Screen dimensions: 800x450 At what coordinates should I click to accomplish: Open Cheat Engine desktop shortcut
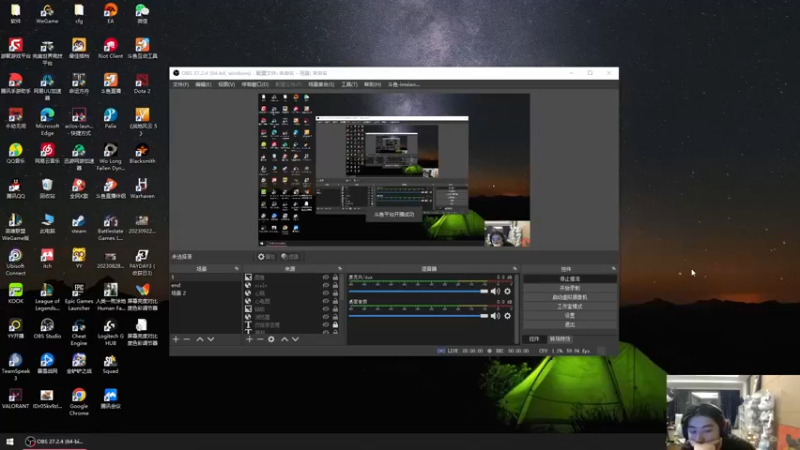coord(79,332)
